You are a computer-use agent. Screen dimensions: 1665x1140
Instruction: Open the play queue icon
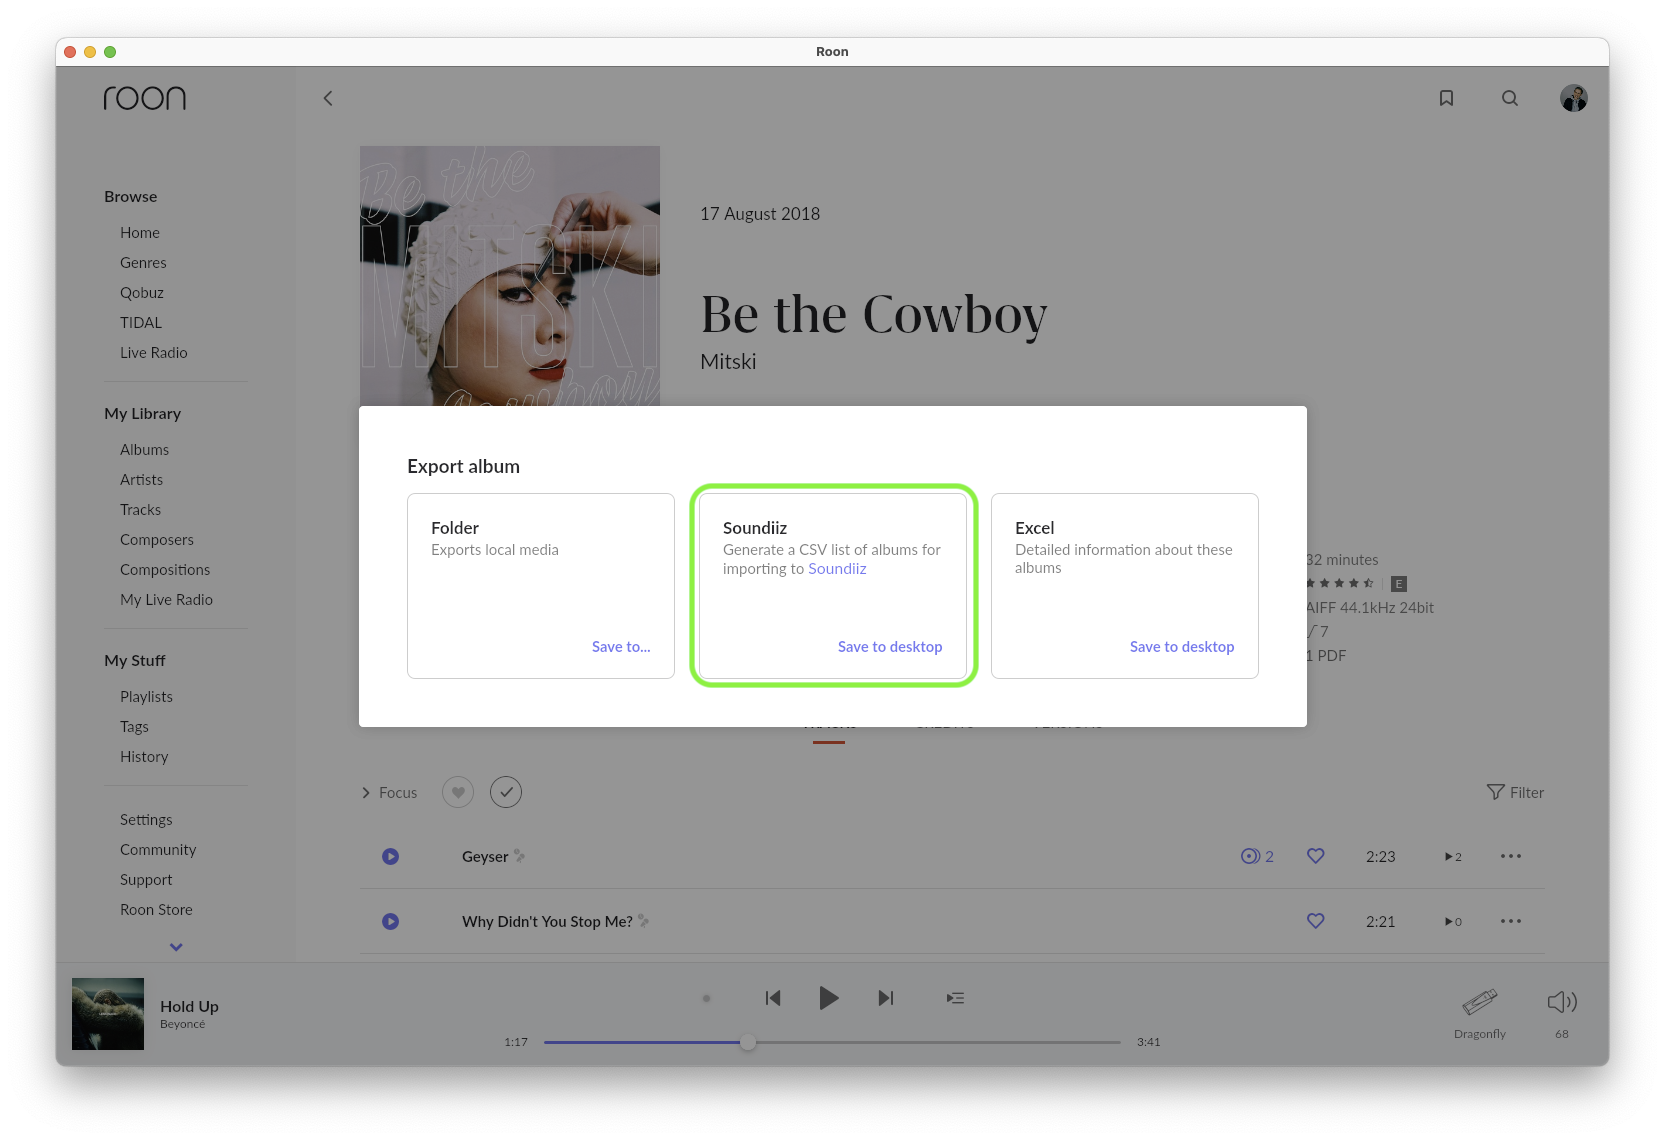pyautogui.click(x=956, y=998)
